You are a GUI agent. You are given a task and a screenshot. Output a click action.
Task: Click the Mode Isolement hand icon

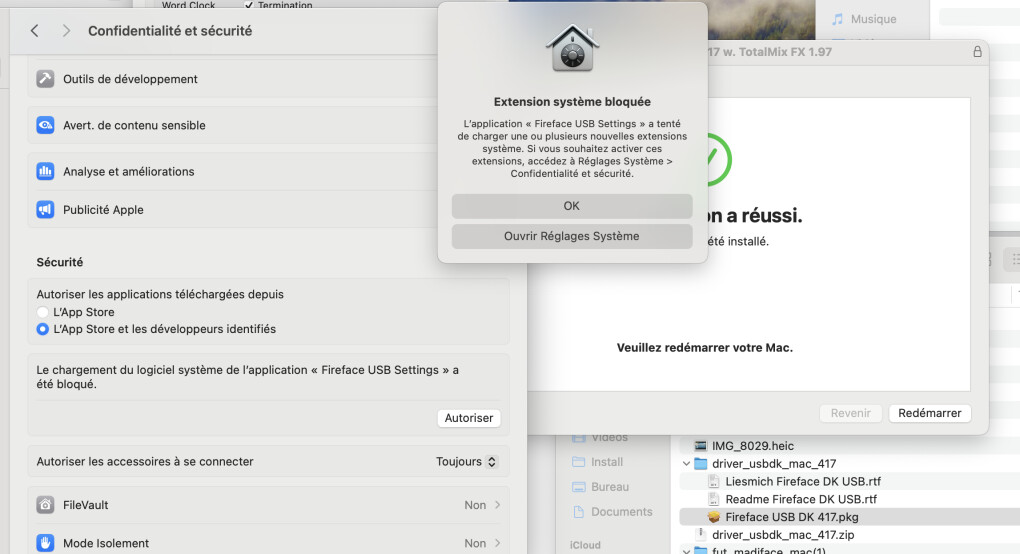45,543
